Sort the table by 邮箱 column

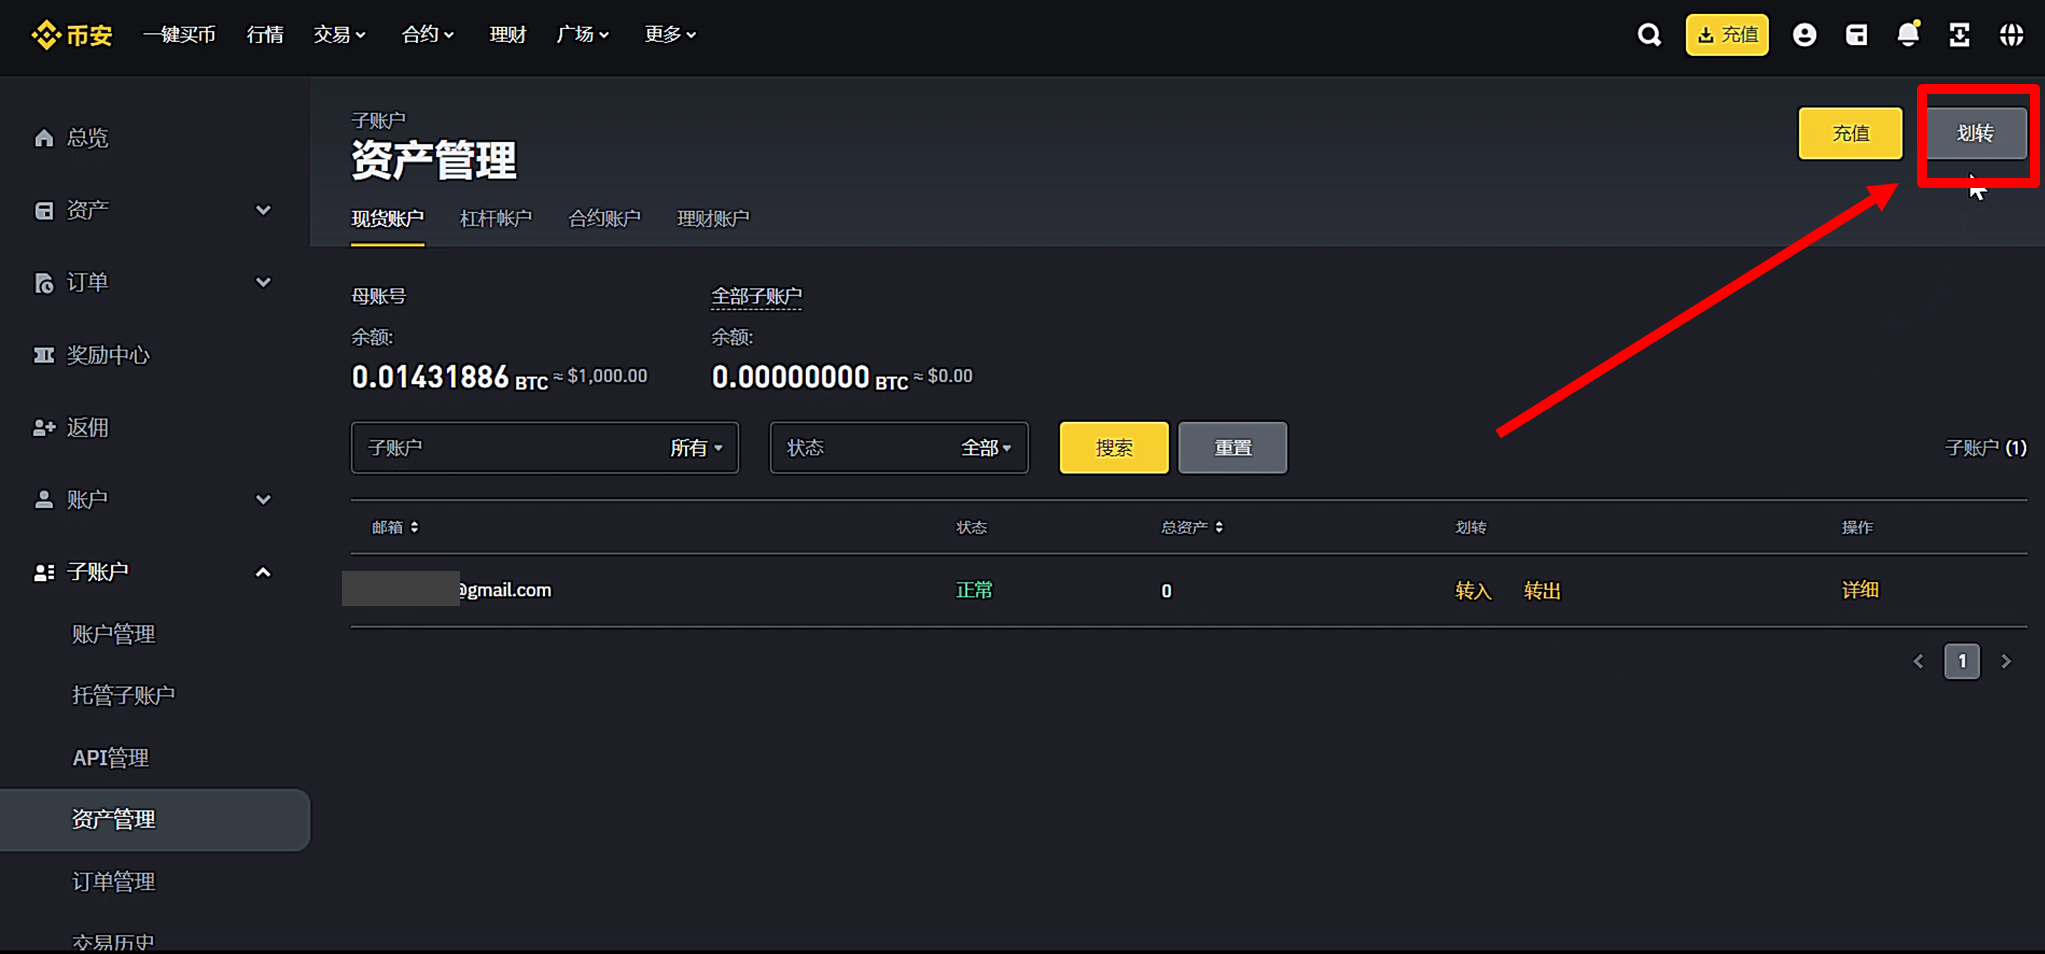395,527
